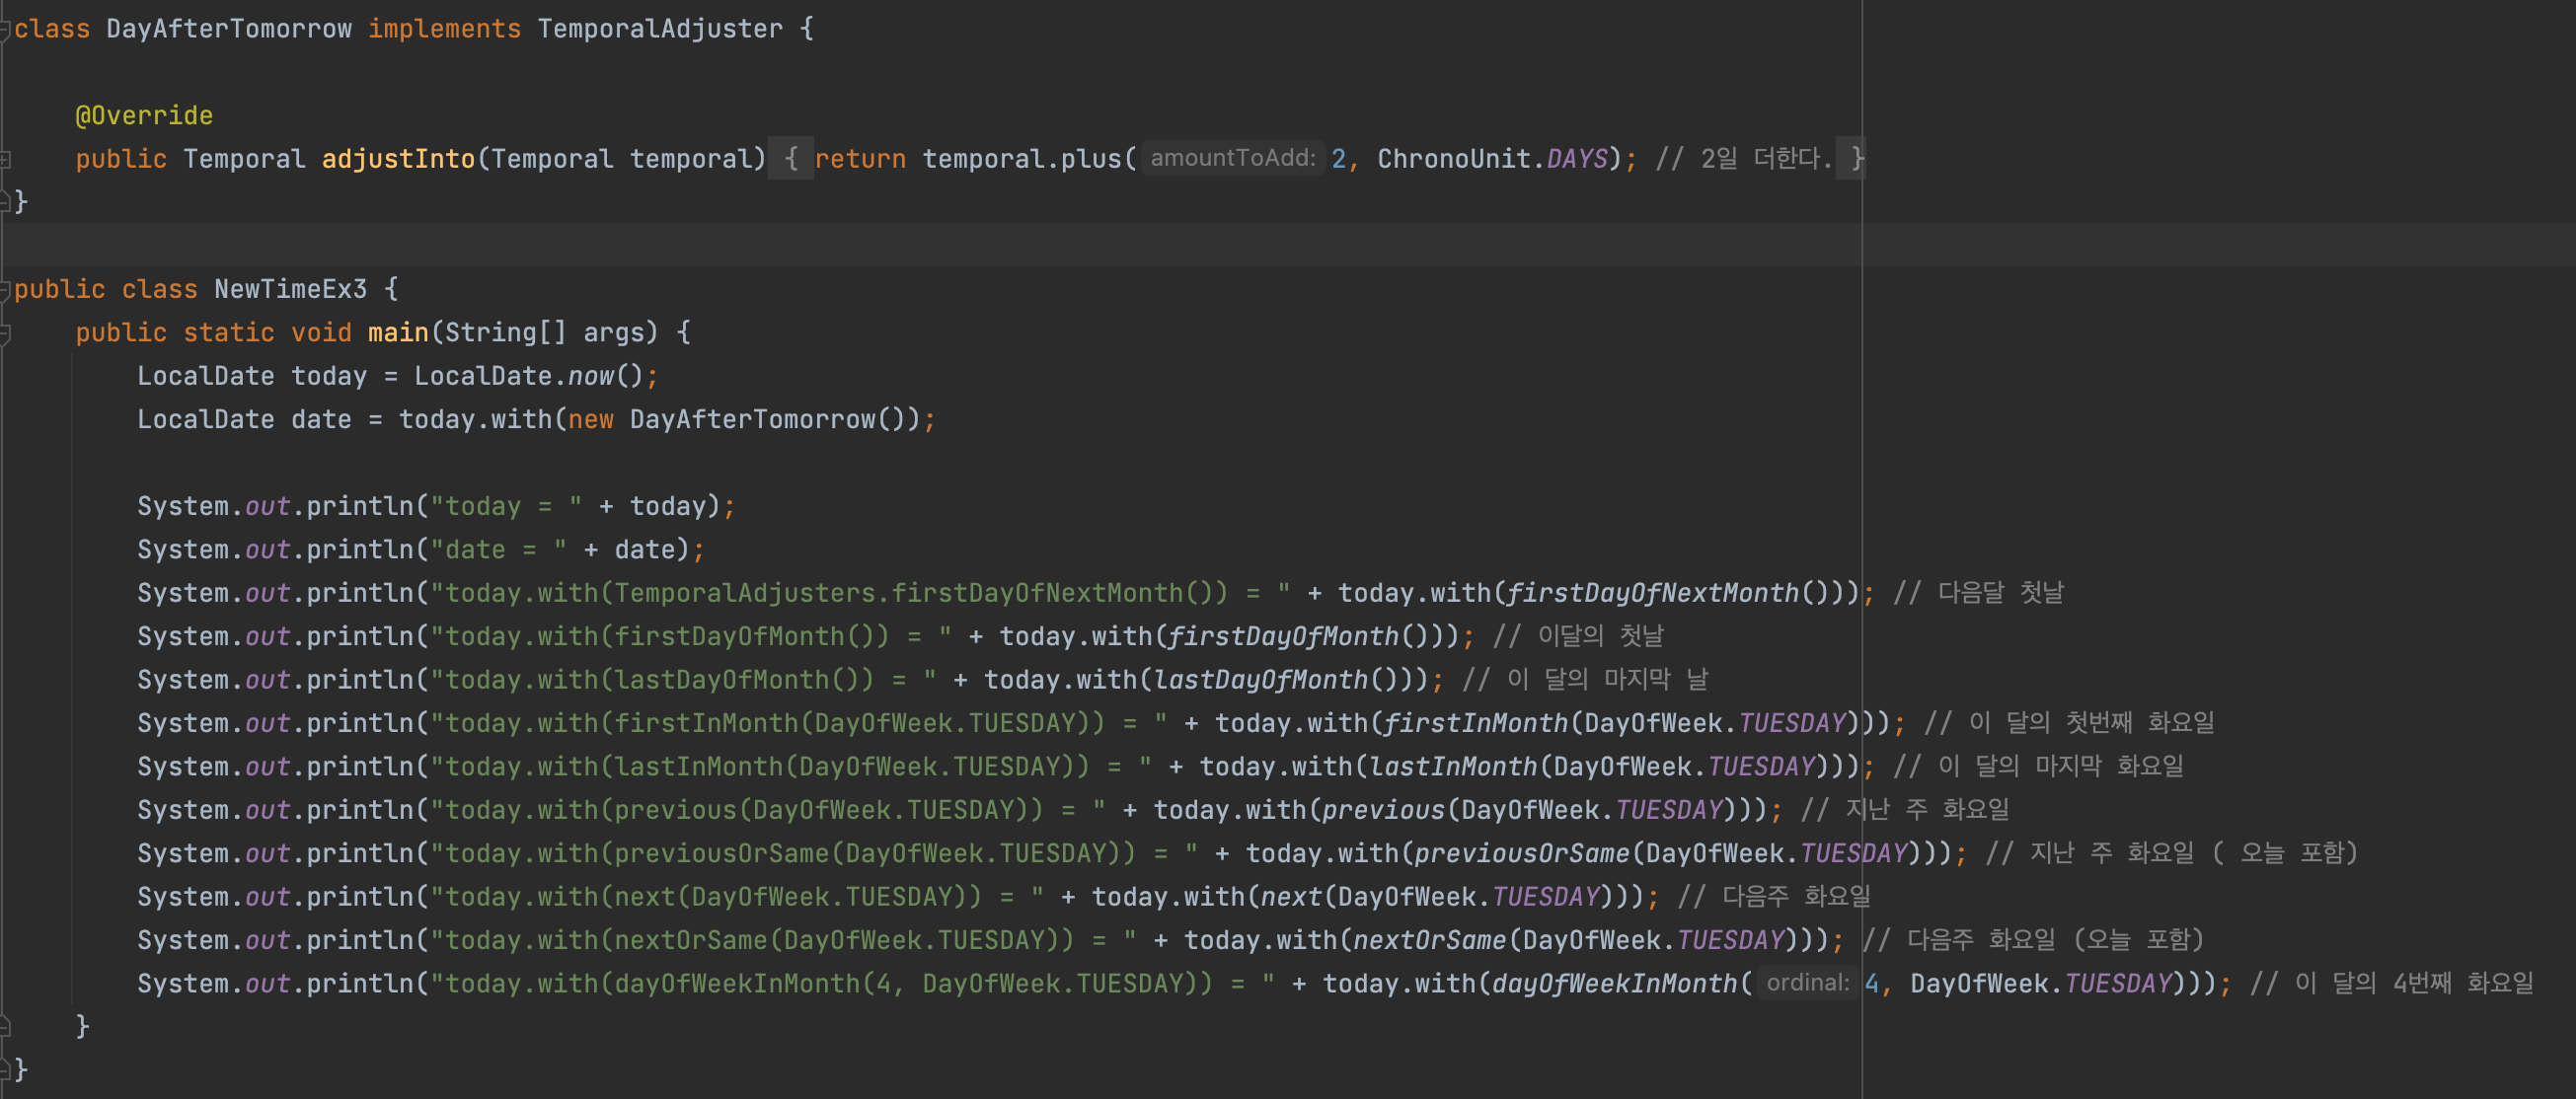The image size is (2576, 1099).
Task: Click dayOfWeekInMonth method call in last println
Action: 1614,984
